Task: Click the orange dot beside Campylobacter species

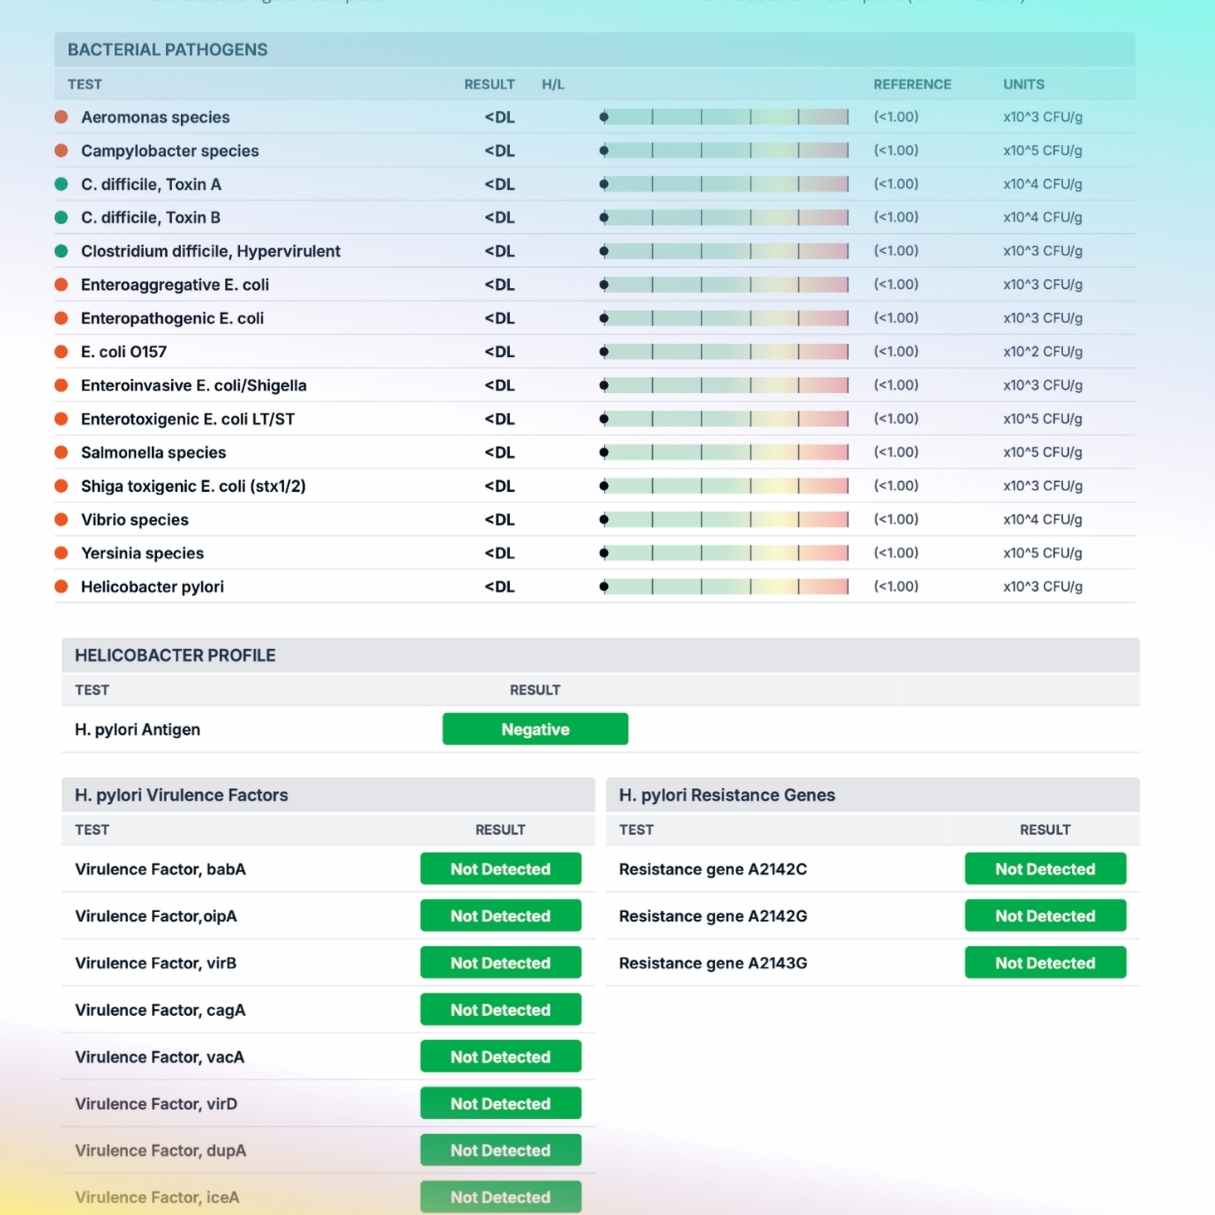Action: tap(61, 151)
